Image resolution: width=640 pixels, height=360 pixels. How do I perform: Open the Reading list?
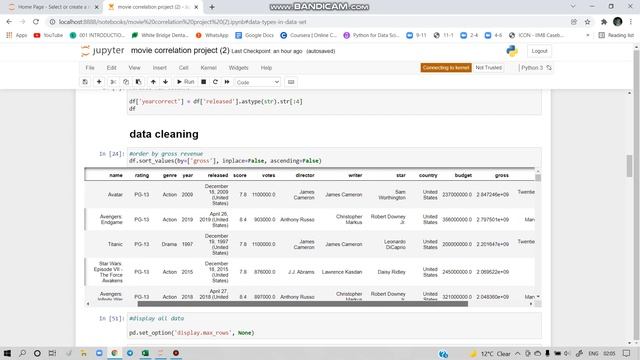tap(616, 35)
